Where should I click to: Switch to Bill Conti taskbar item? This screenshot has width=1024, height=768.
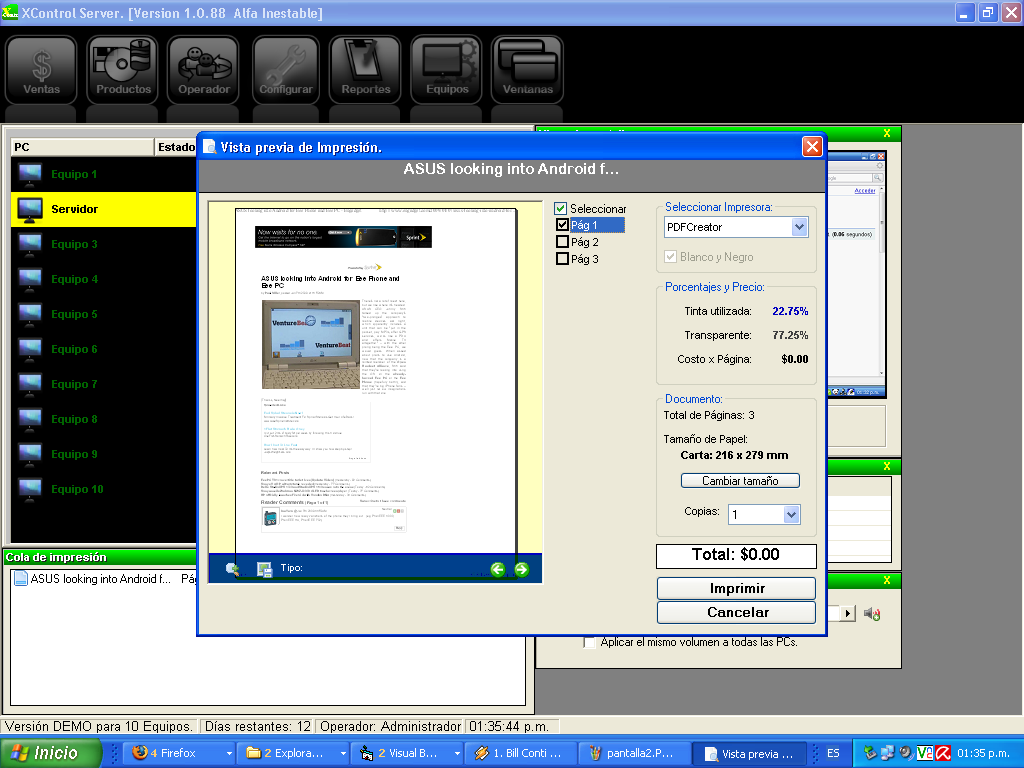520,754
